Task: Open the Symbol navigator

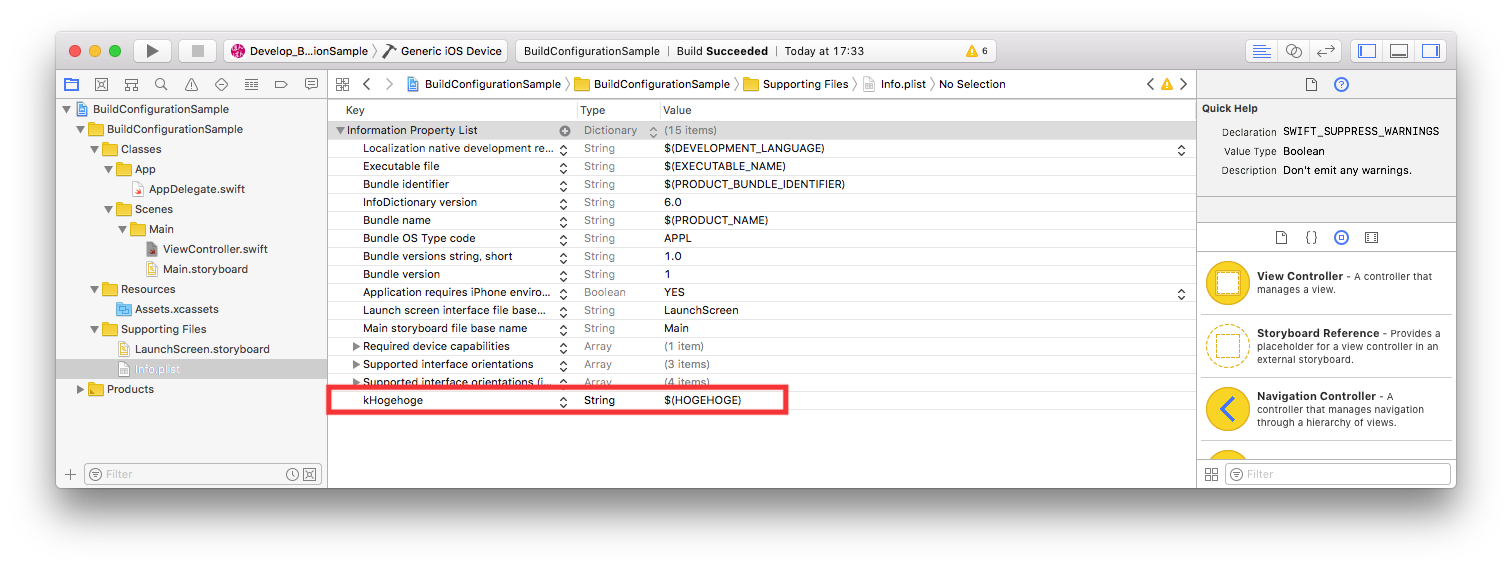Action: coord(131,84)
